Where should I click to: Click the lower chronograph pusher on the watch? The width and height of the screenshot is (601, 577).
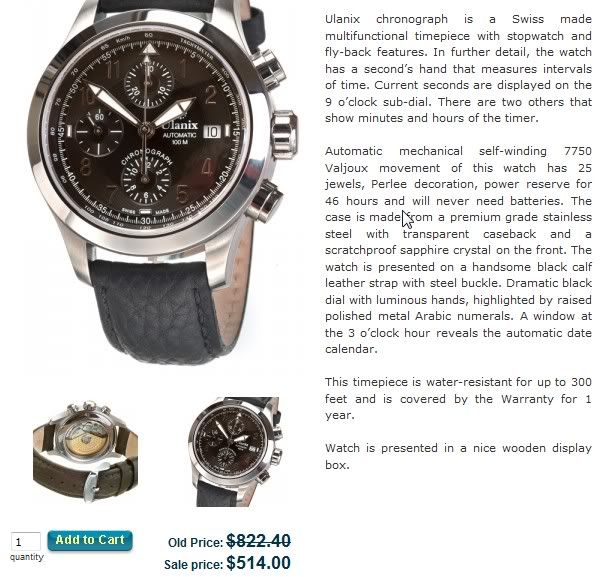click(x=265, y=201)
